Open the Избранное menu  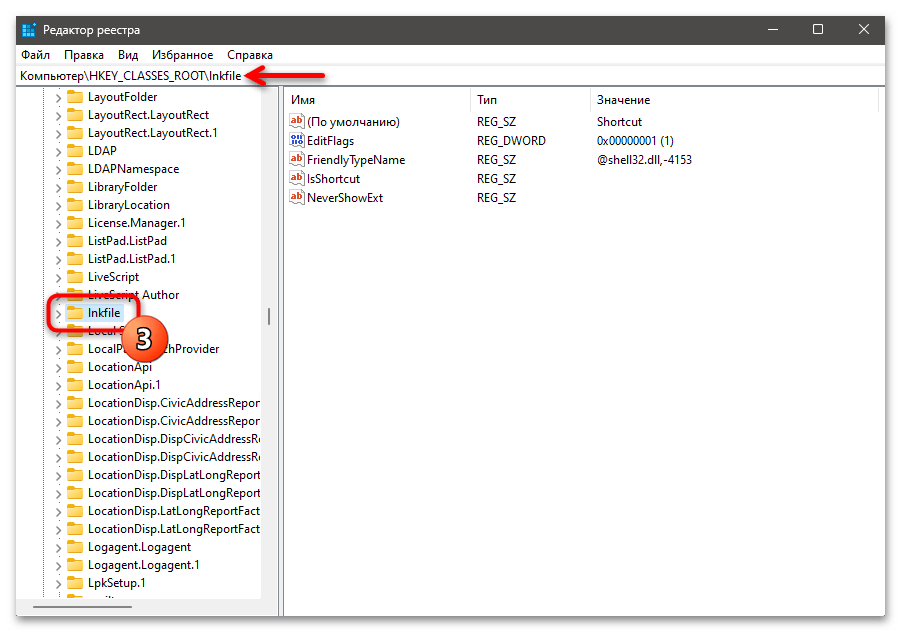coord(182,55)
